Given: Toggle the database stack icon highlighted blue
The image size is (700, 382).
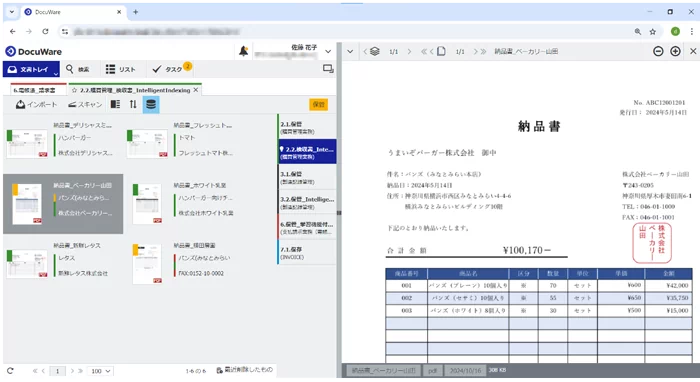Looking at the screenshot, I should (x=151, y=104).
